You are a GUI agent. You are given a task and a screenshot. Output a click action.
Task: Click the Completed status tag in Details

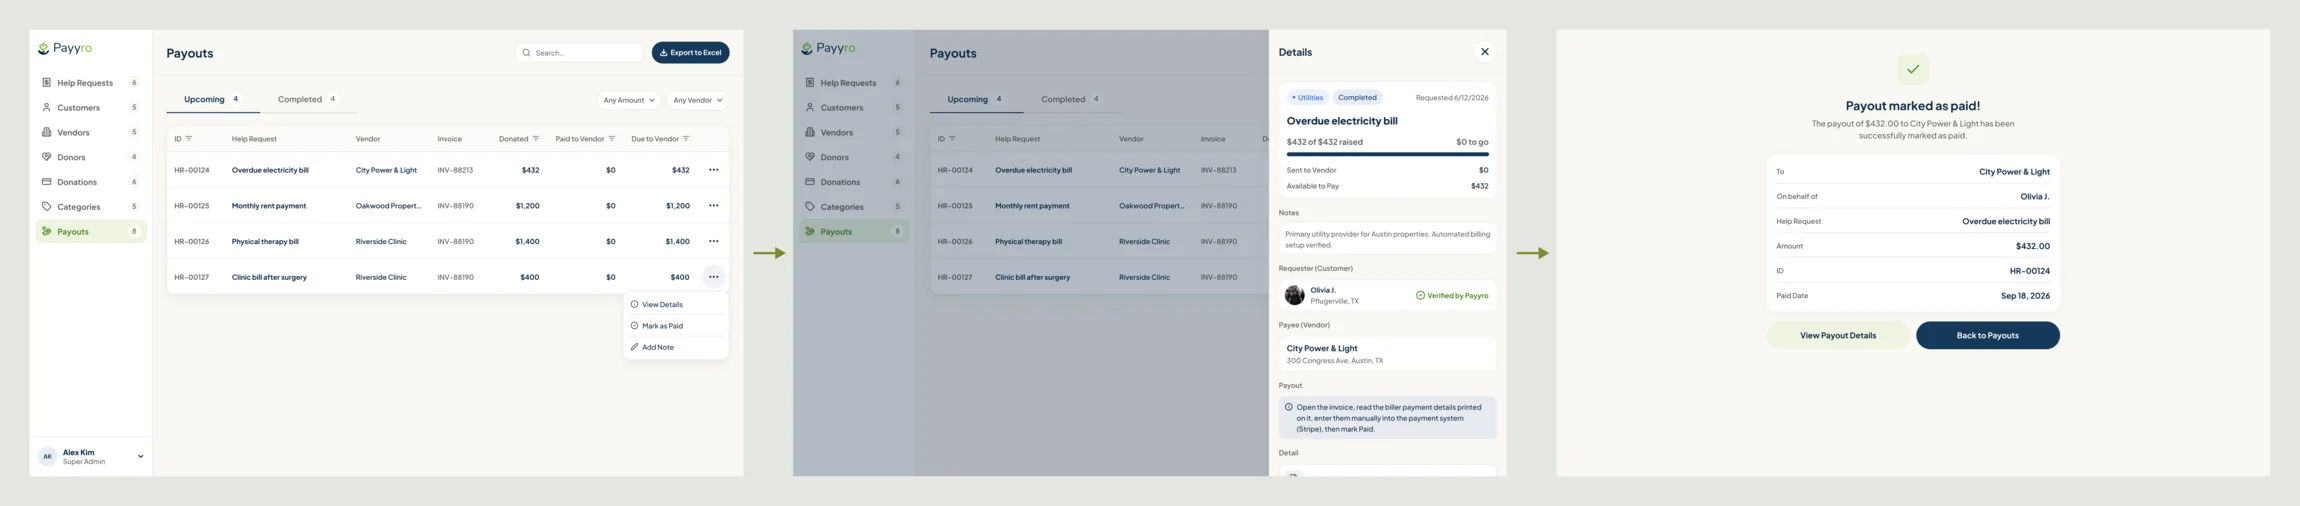(x=1357, y=98)
